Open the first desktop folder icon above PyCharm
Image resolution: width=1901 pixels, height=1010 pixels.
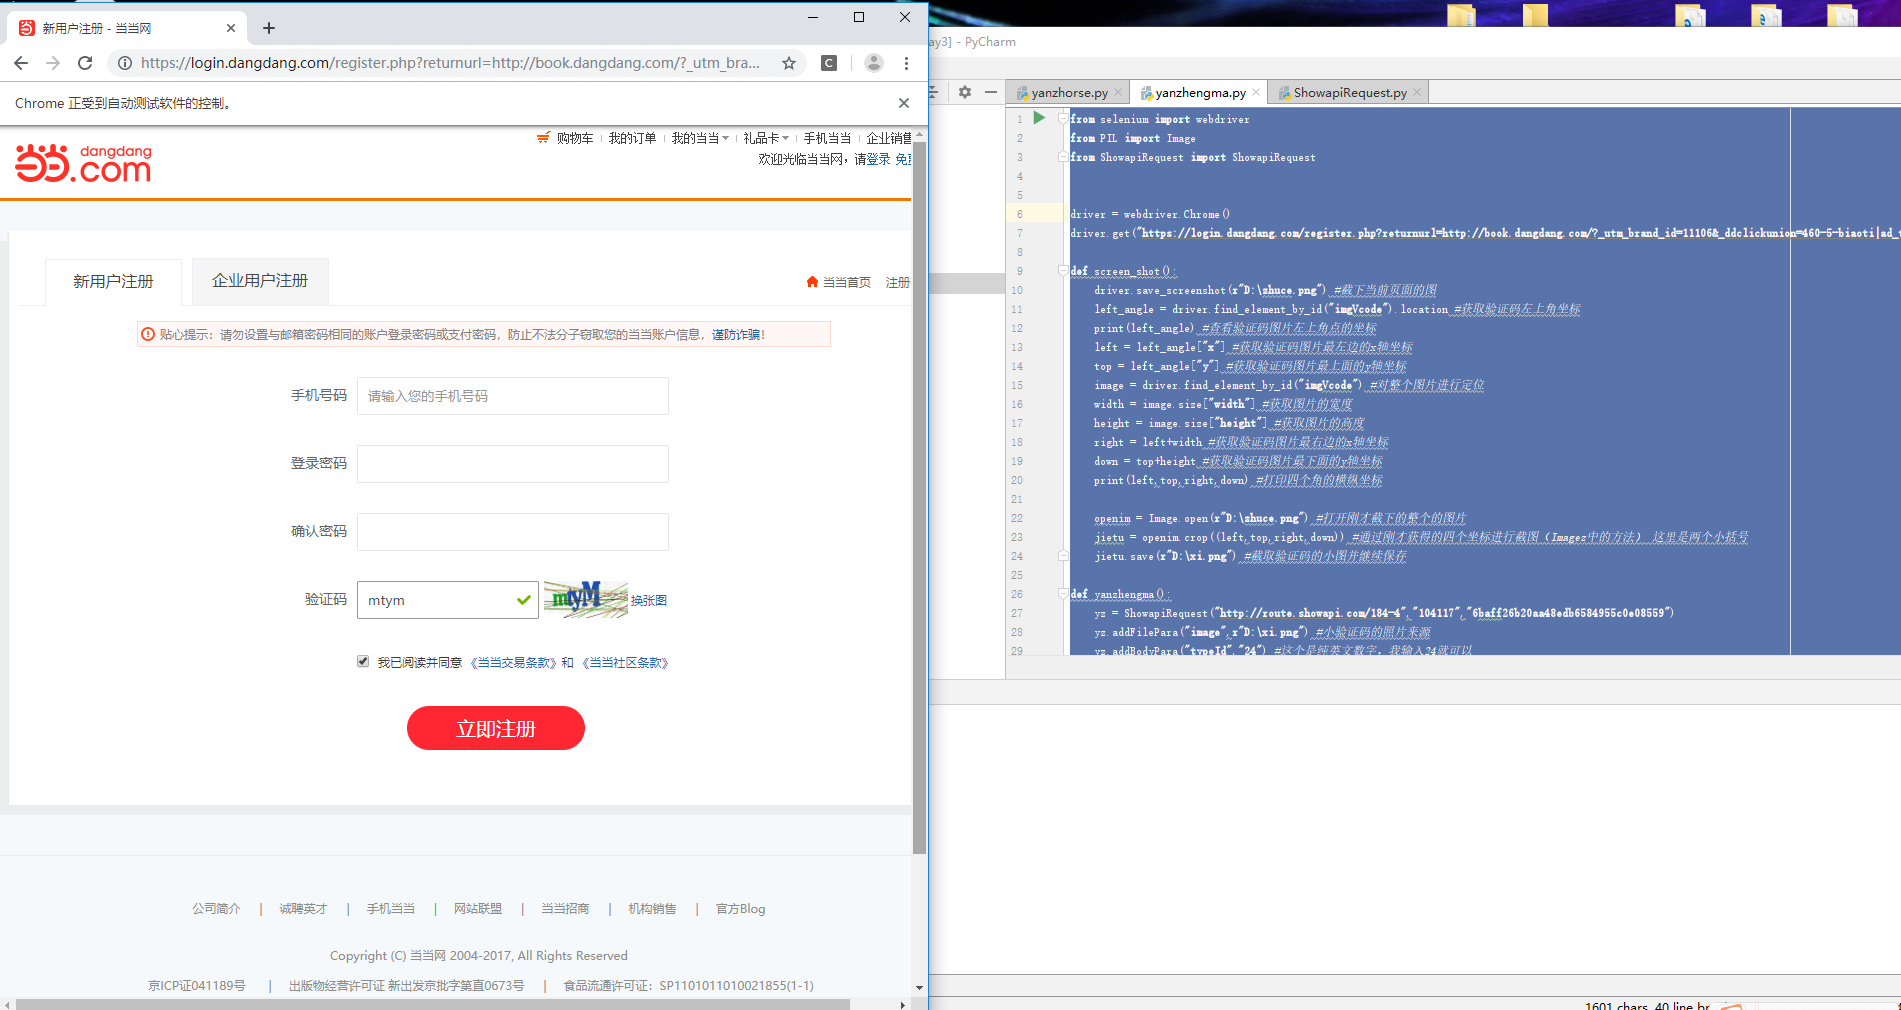pyautogui.click(x=1461, y=15)
